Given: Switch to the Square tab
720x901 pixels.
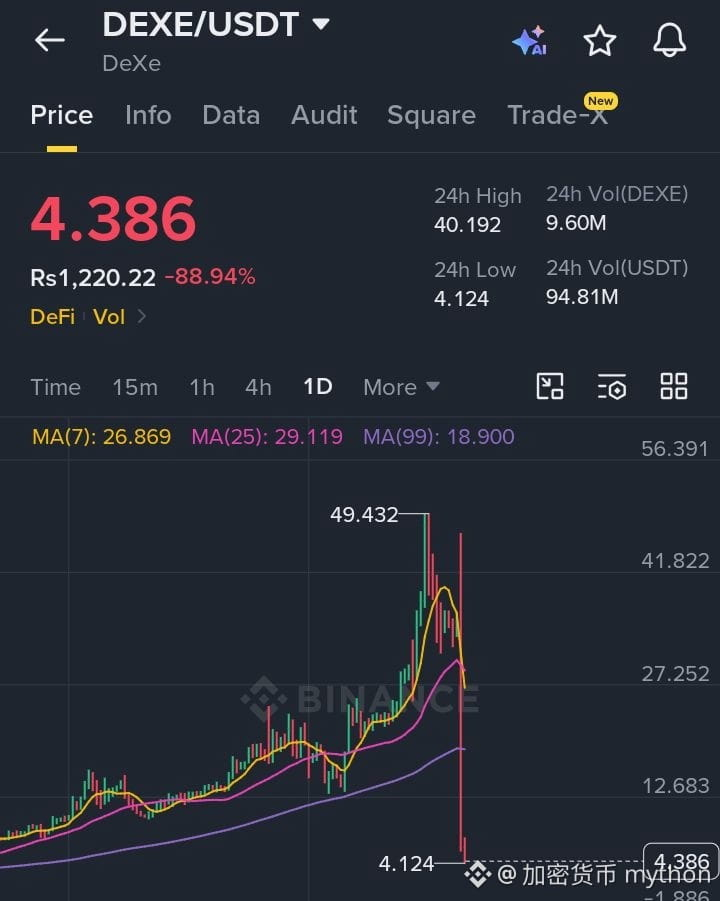Looking at the screenshot, I should (432, 115).
